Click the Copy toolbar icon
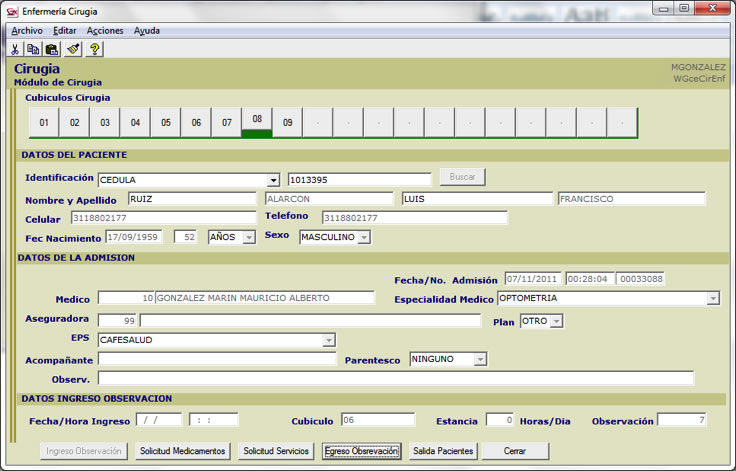The image size is (736, 471). 33,49
